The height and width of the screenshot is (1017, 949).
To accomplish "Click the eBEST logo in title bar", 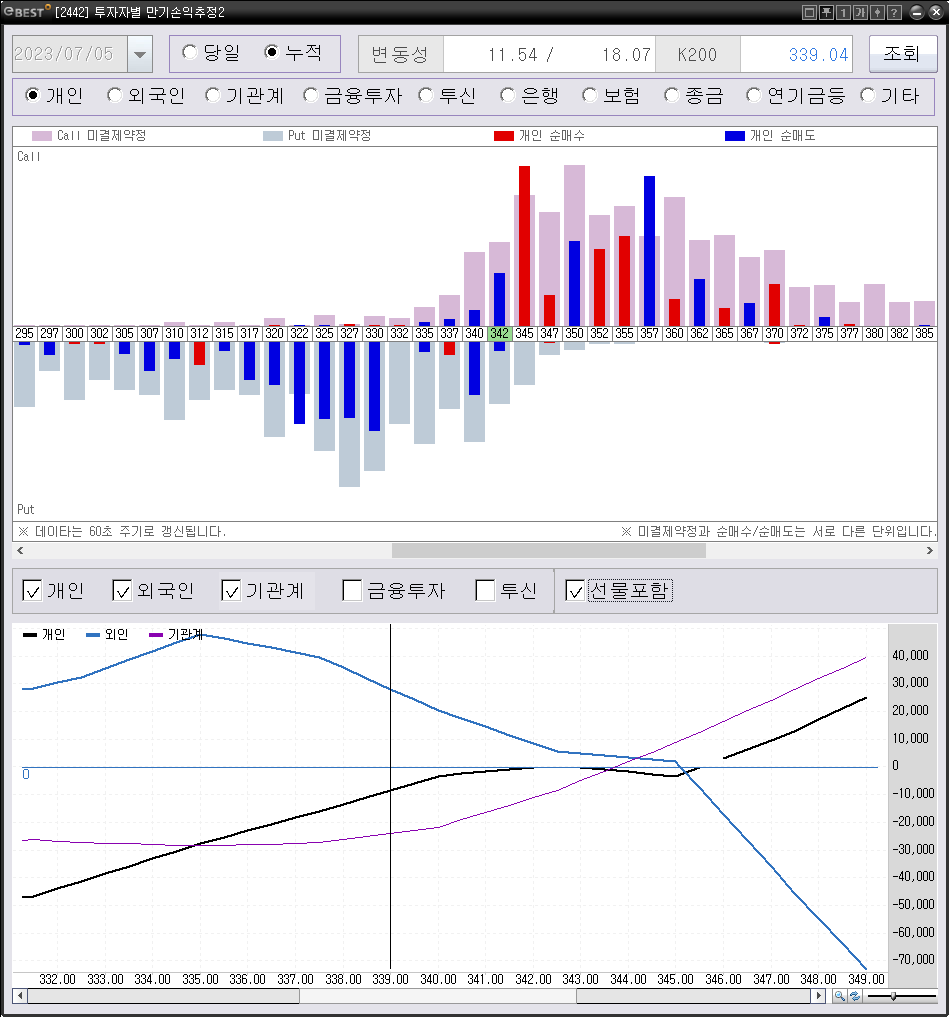I will click(x=26, y=11).
